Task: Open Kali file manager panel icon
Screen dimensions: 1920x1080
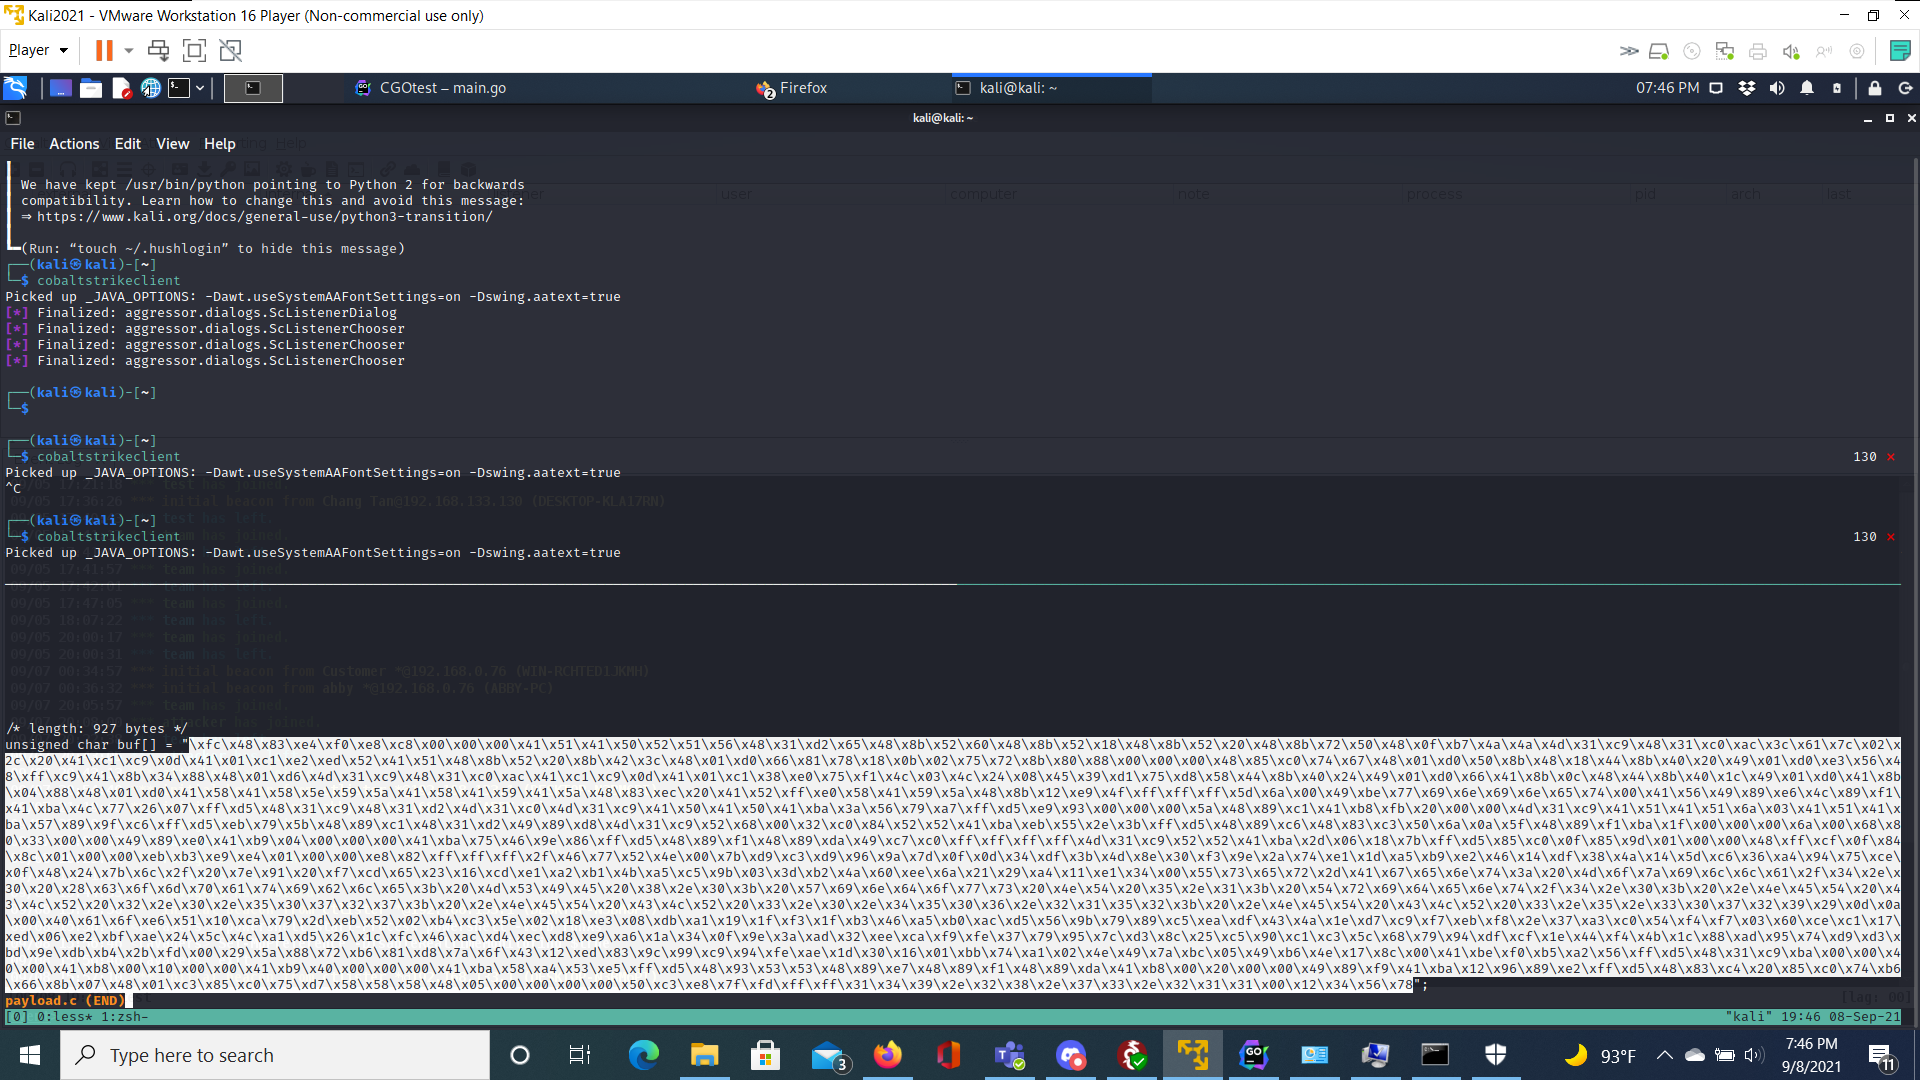Action: (x=91, y=88)
